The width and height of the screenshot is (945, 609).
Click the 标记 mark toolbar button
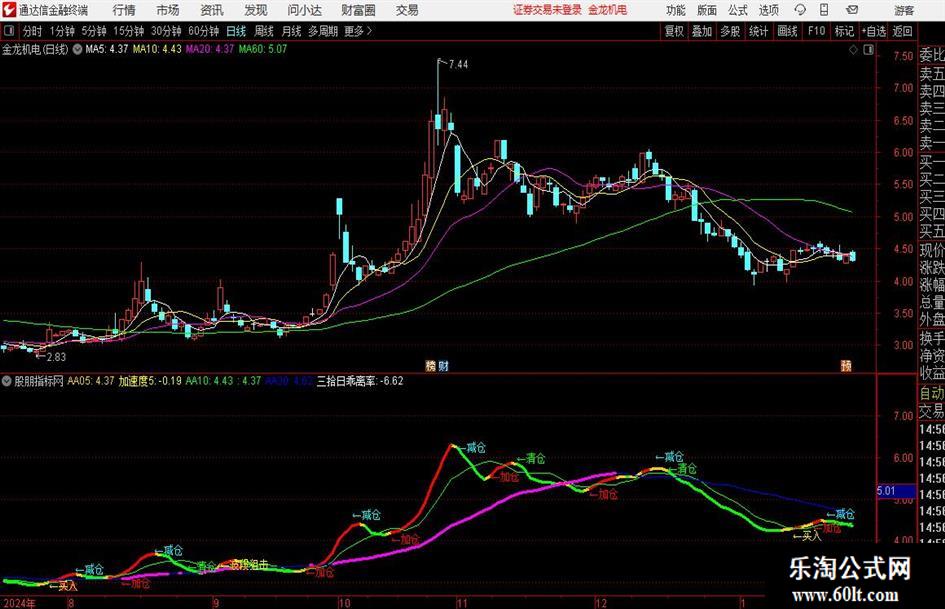point(844,31)
